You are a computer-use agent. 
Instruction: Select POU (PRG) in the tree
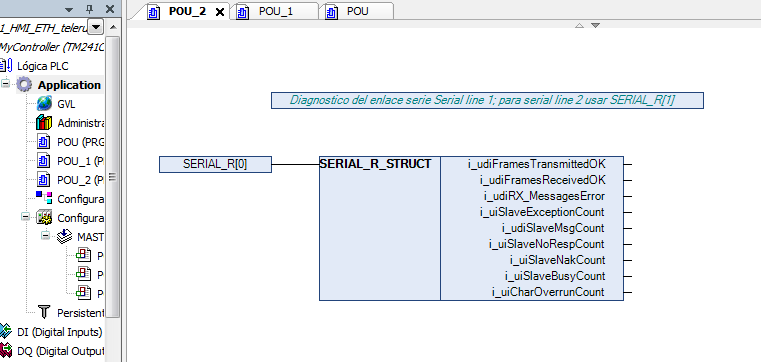click(x=81, y=143)
